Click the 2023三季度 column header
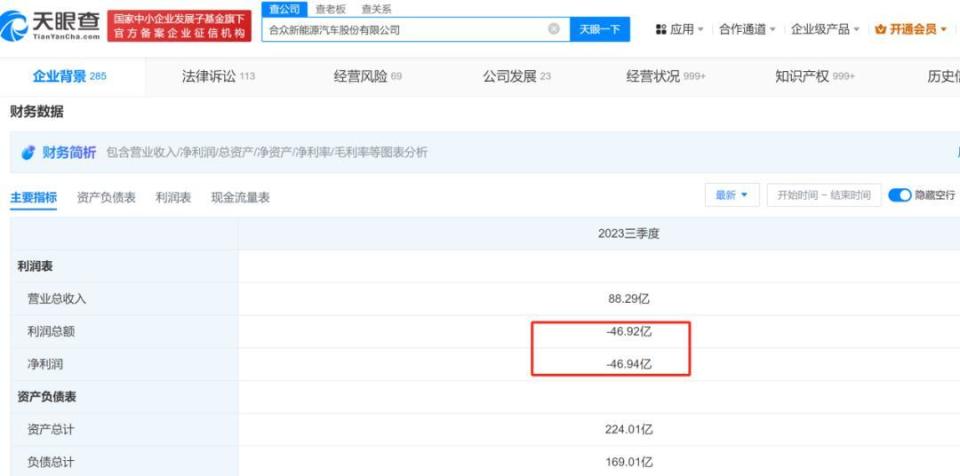Screen dimensions: 960x476 pyautogui.click(x=628, y=233)
